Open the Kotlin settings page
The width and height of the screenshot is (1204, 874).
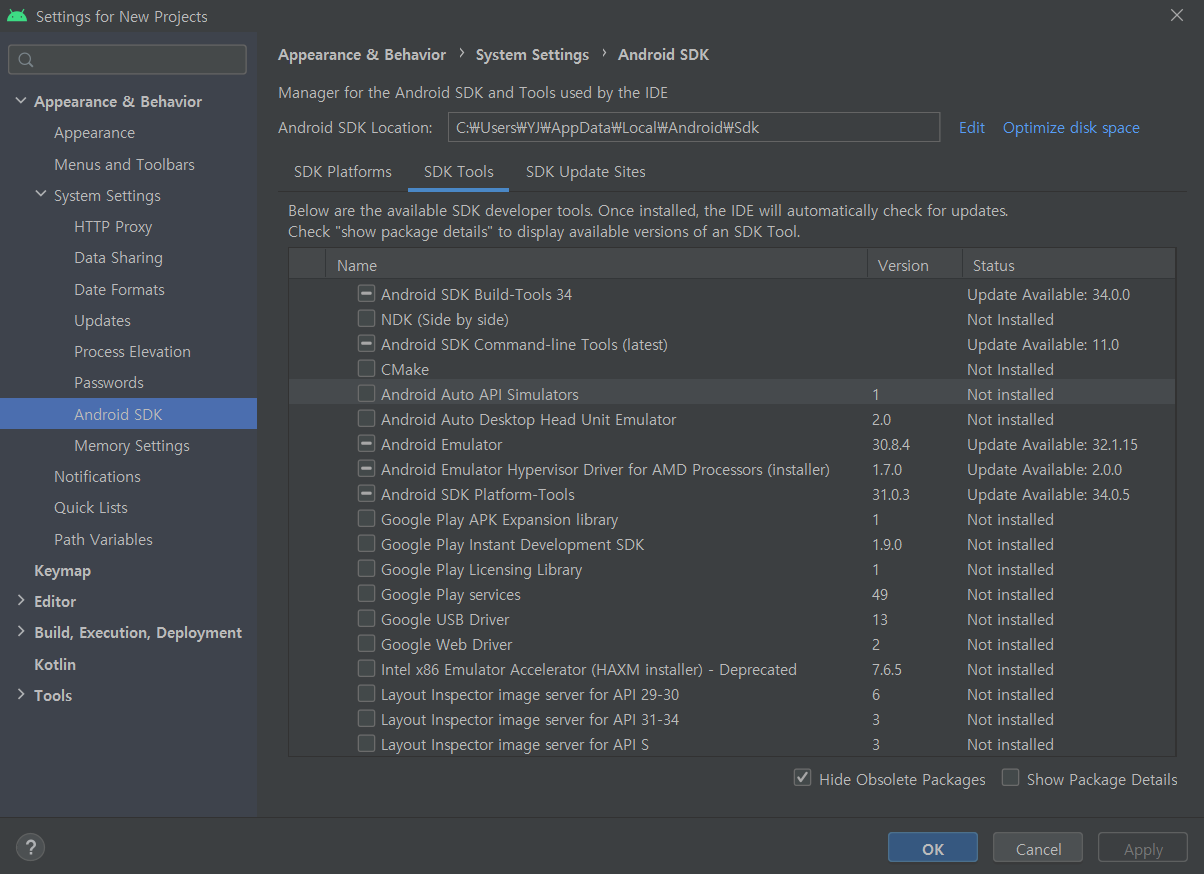tap(54, 664)
